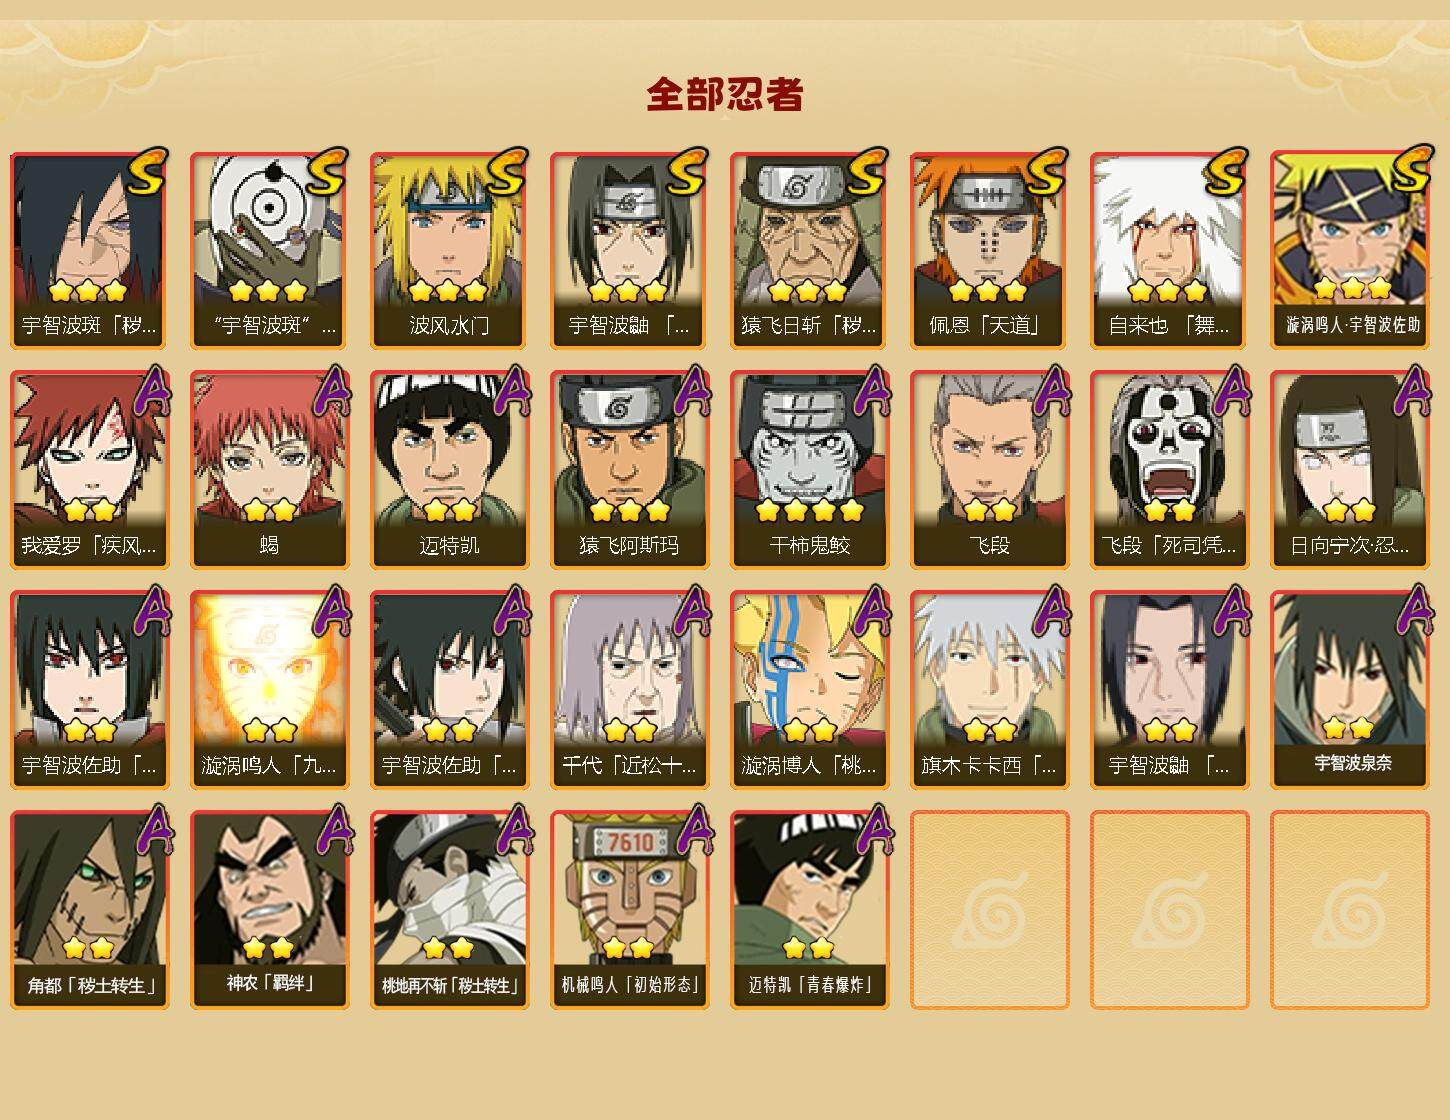Click the 全部忍者 heading
The image size is (1450, 1120).
pos(725,95)
